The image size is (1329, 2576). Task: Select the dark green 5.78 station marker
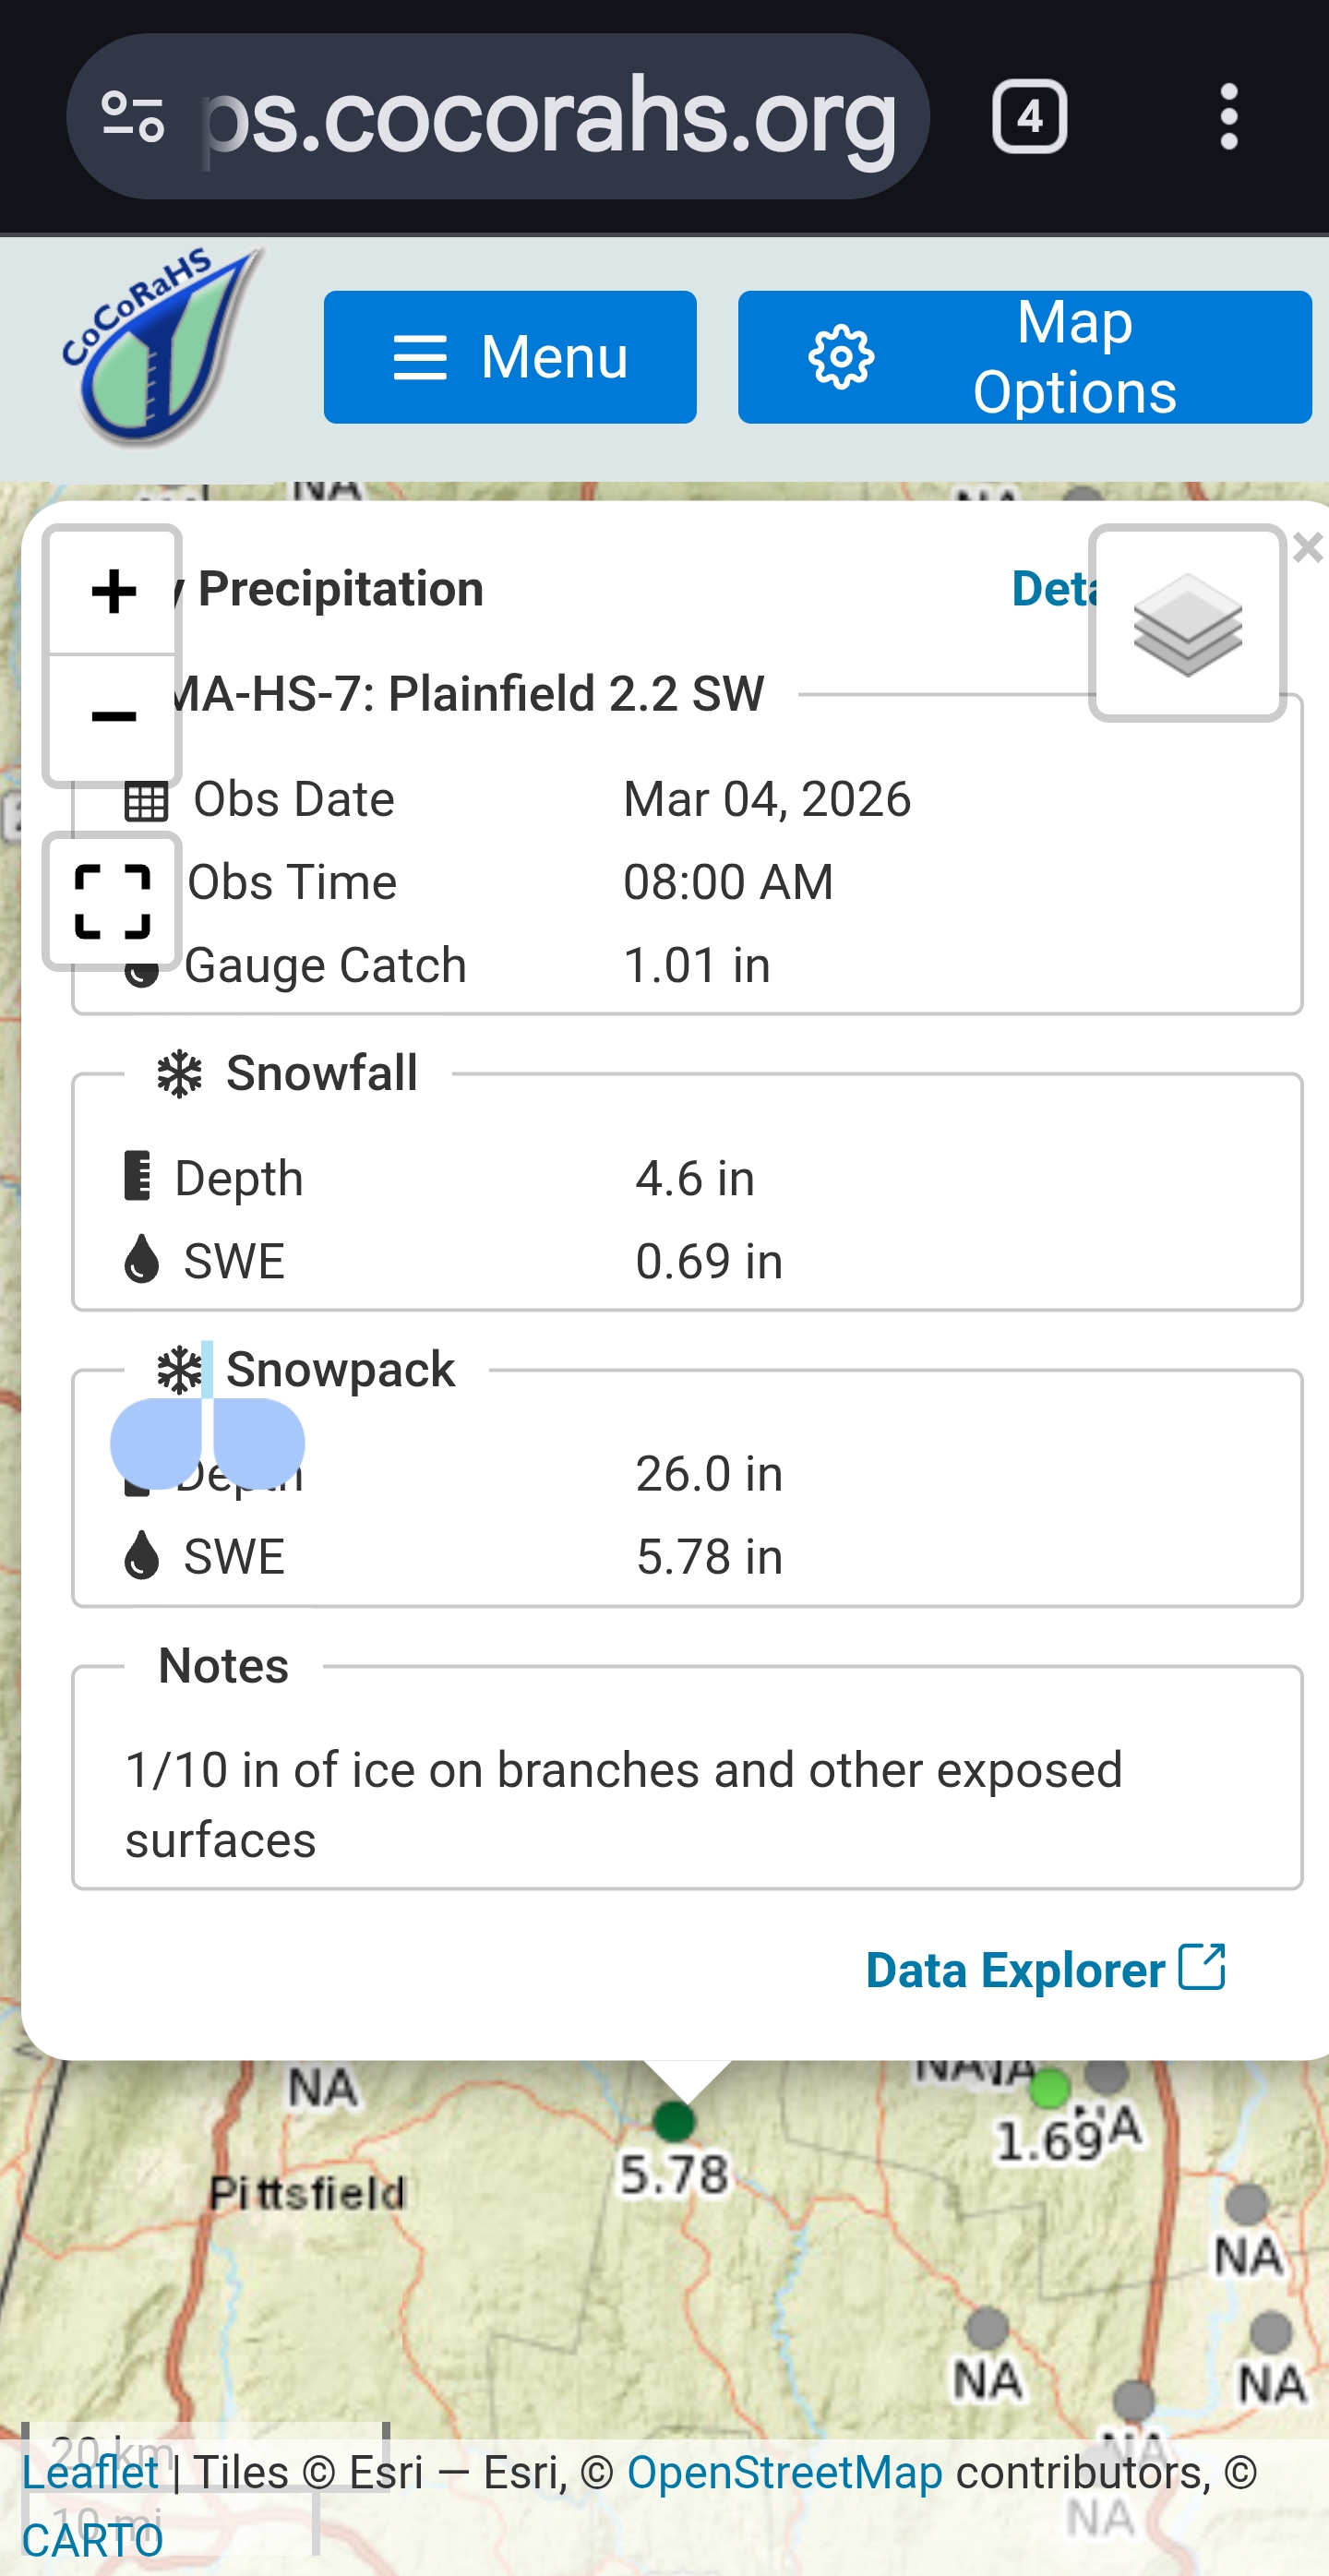point(674,2120)
